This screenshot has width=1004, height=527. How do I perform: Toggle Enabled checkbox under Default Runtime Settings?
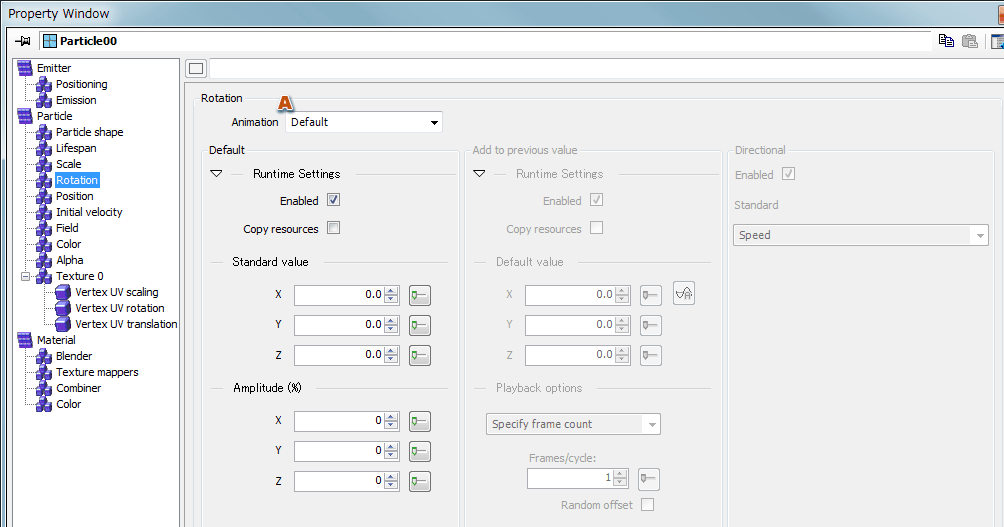tap(334, 200)
